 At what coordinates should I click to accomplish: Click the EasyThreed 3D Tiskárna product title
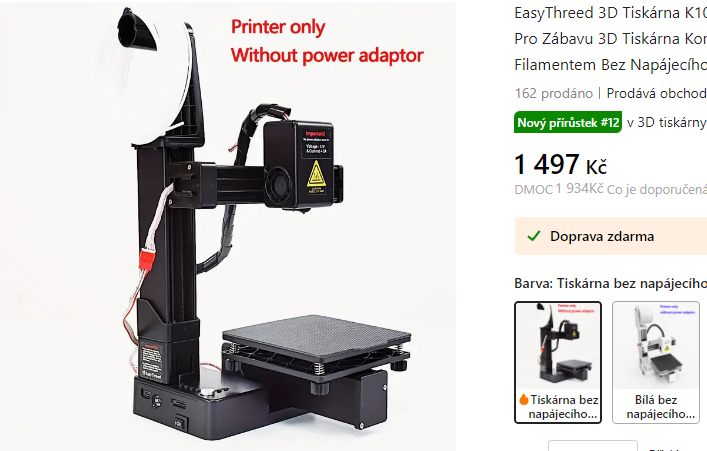(611, 39)
